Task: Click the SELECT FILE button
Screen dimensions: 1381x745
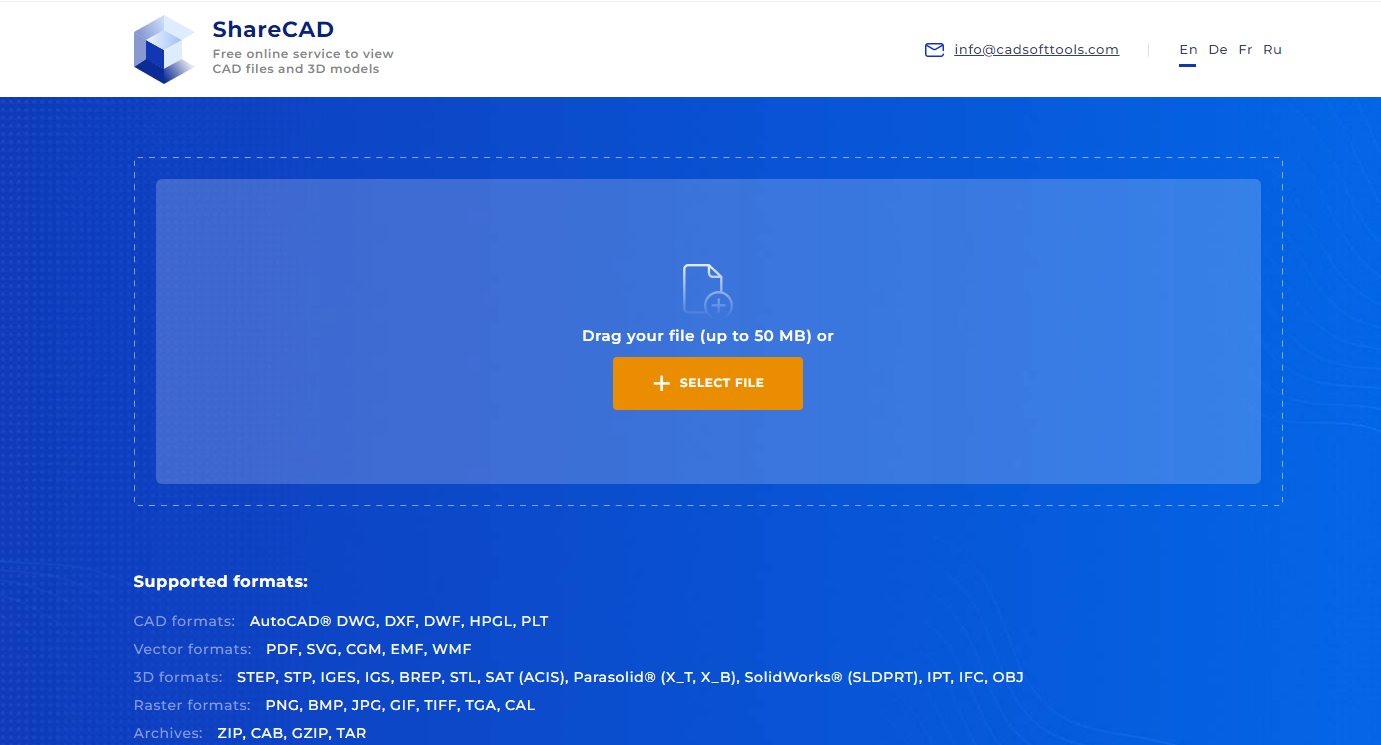Action: click(x=708, y=383)
